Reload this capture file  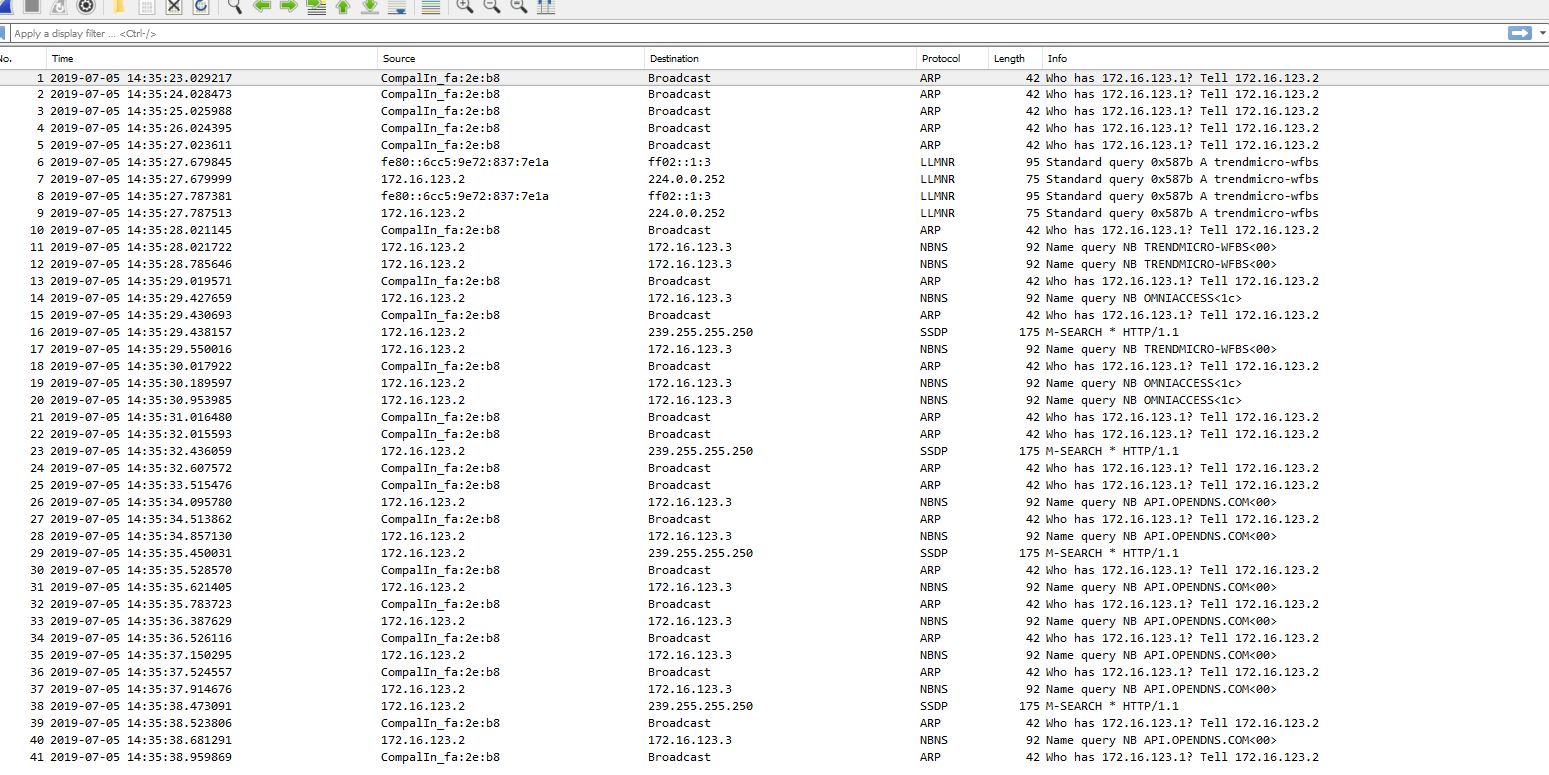[201, 6]
